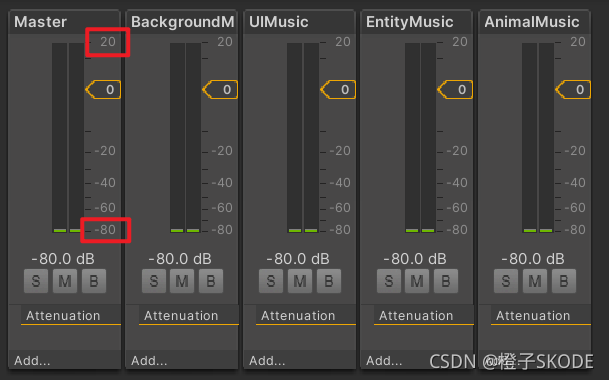Bypass effects on Master group
This screenshot has height=380, width=609.
(94, 281)
